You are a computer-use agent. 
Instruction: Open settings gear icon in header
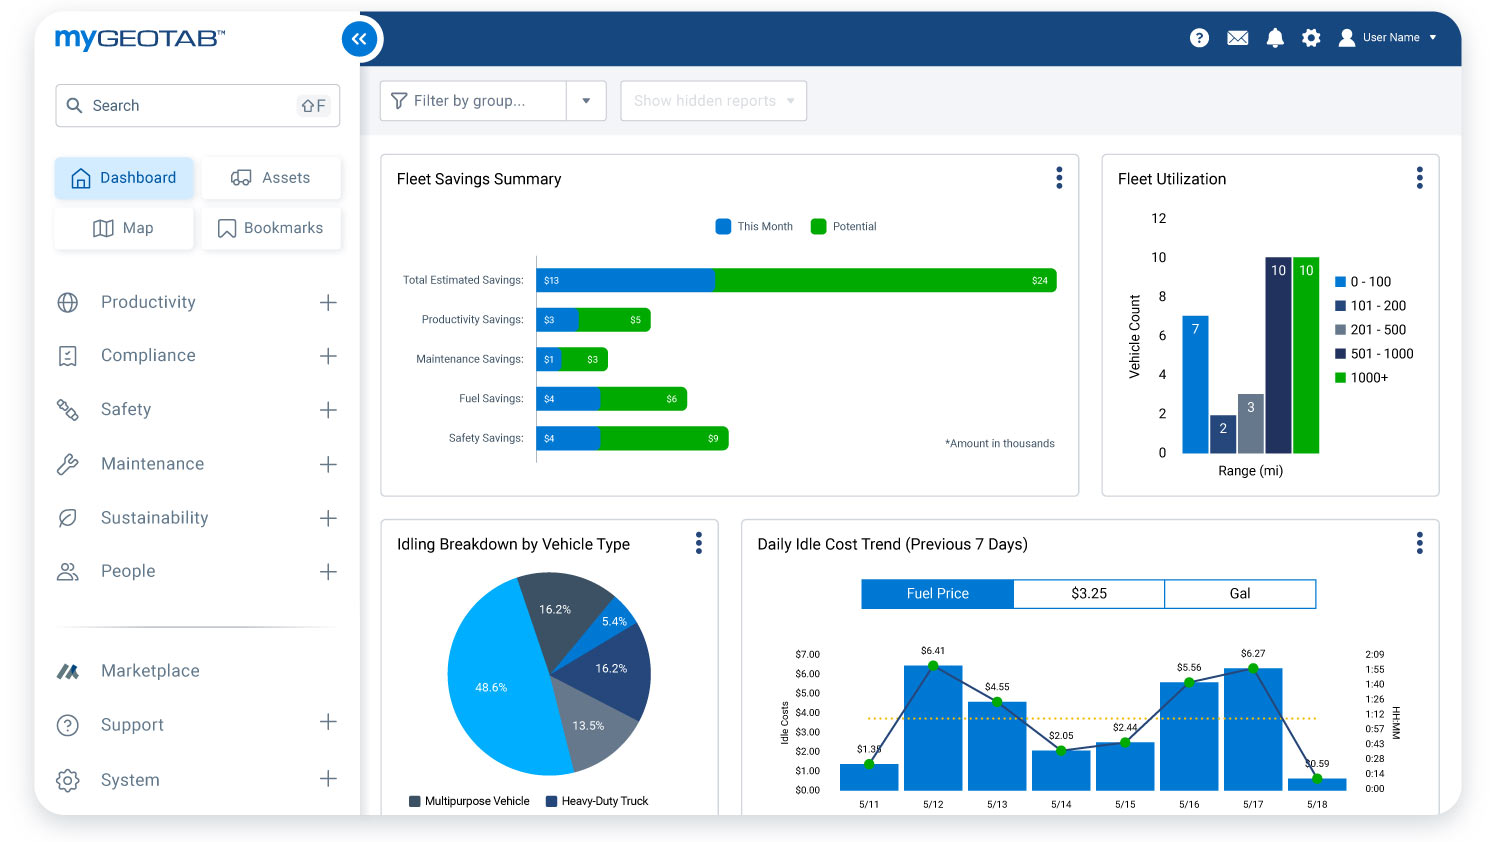pyautogui.click(x=1311, y=38)
